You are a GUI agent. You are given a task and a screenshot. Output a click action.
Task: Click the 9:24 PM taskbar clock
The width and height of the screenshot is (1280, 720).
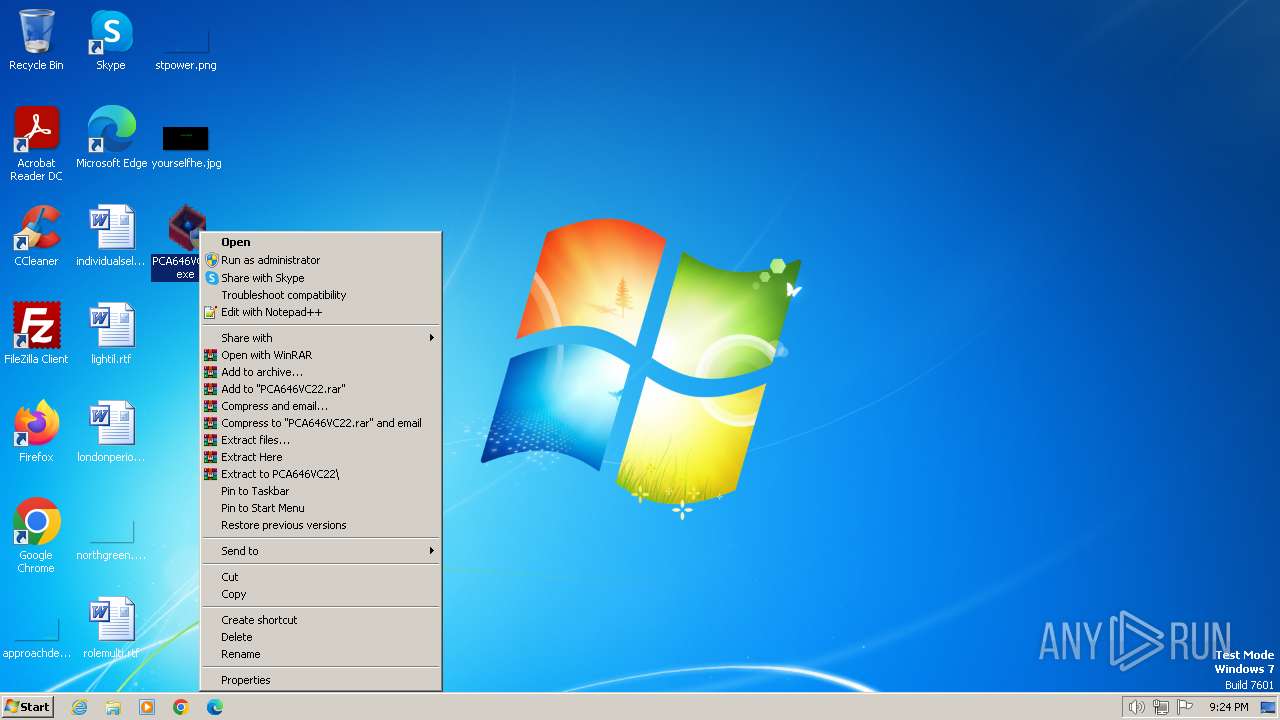[1228, 707]
